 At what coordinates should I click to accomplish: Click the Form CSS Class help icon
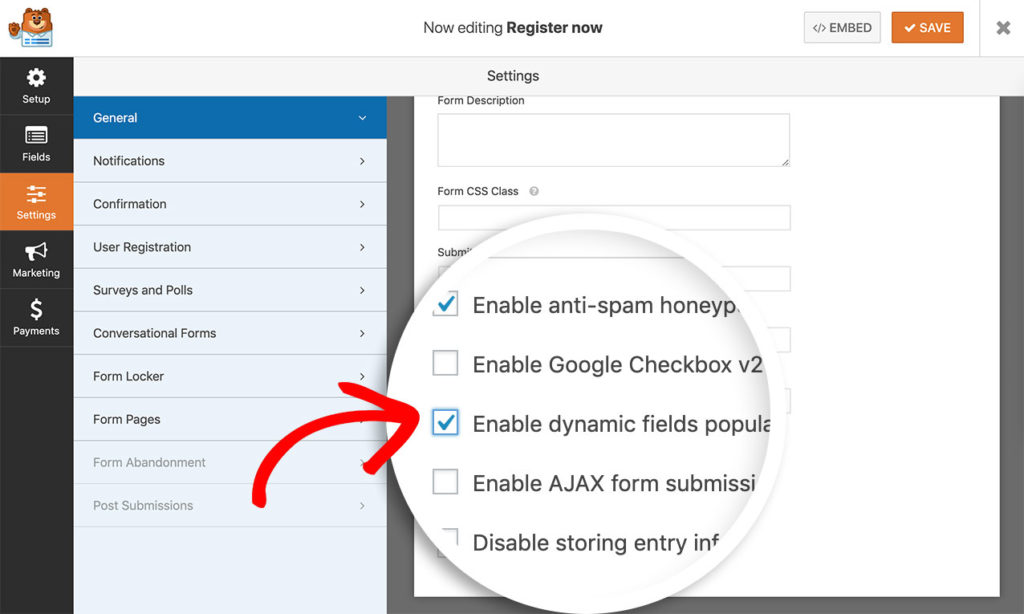(534, 191)
